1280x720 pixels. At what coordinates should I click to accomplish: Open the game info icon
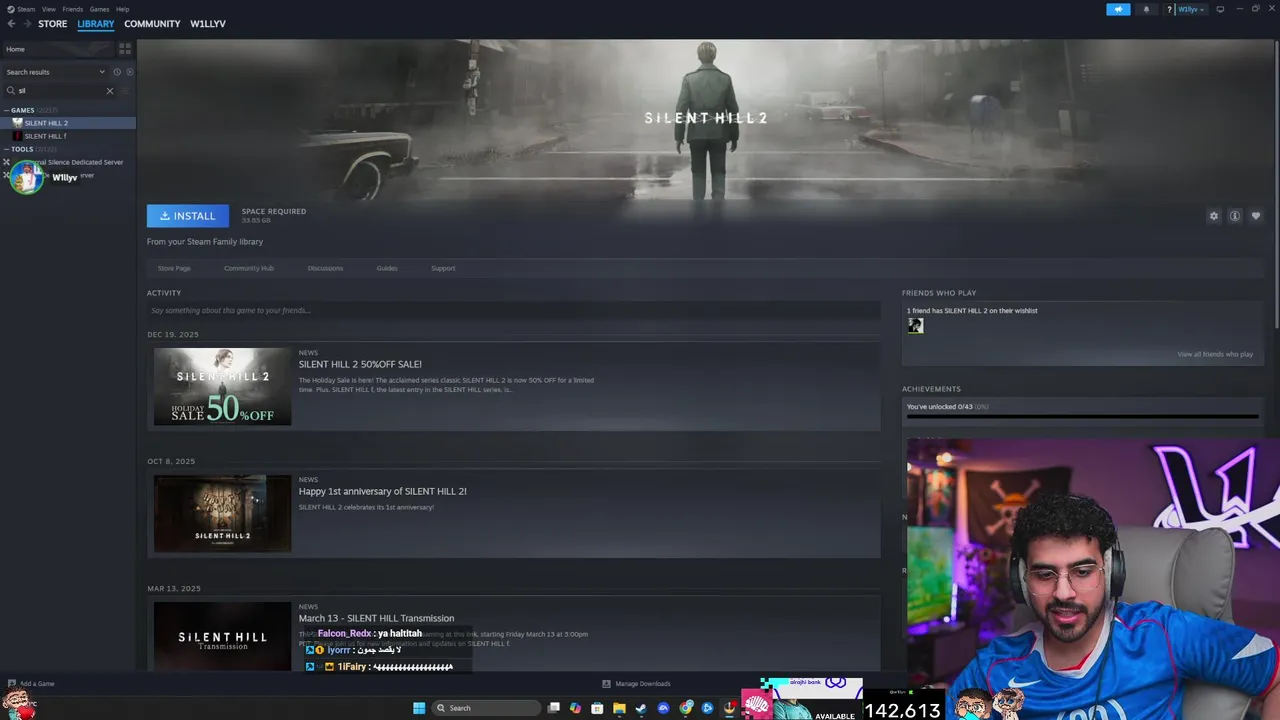[1235, 216]
